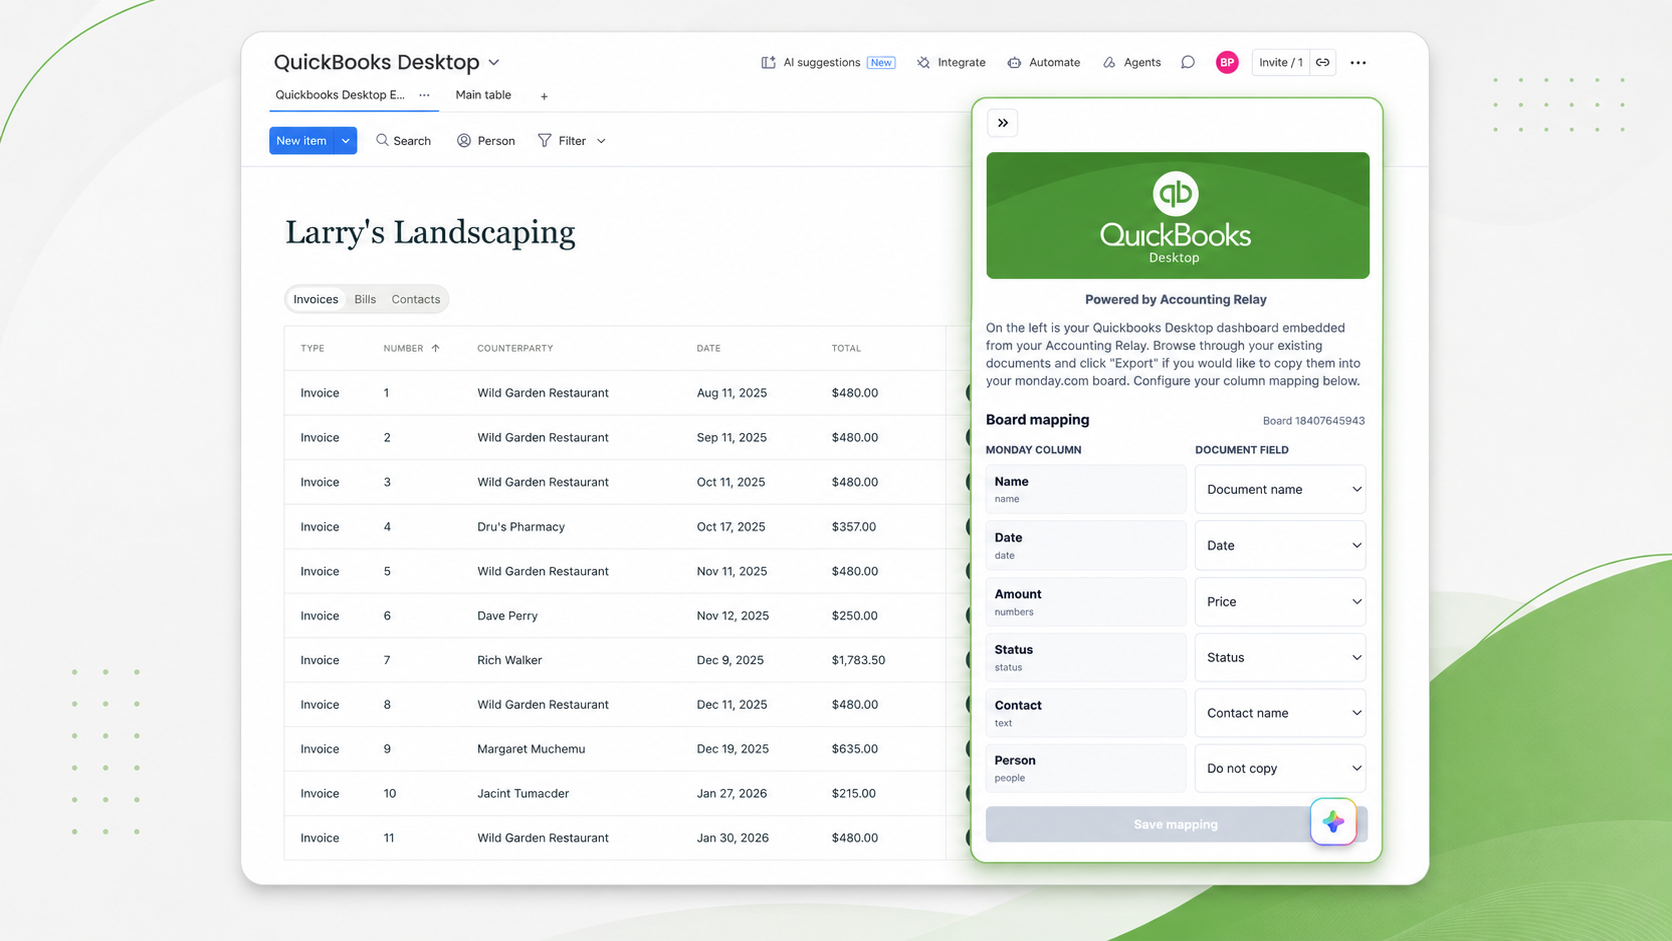Image resolution: width=1672 pixels, height=941 pixels.
Task: Select the Contacts tab
Action: (x=416, y=299)
